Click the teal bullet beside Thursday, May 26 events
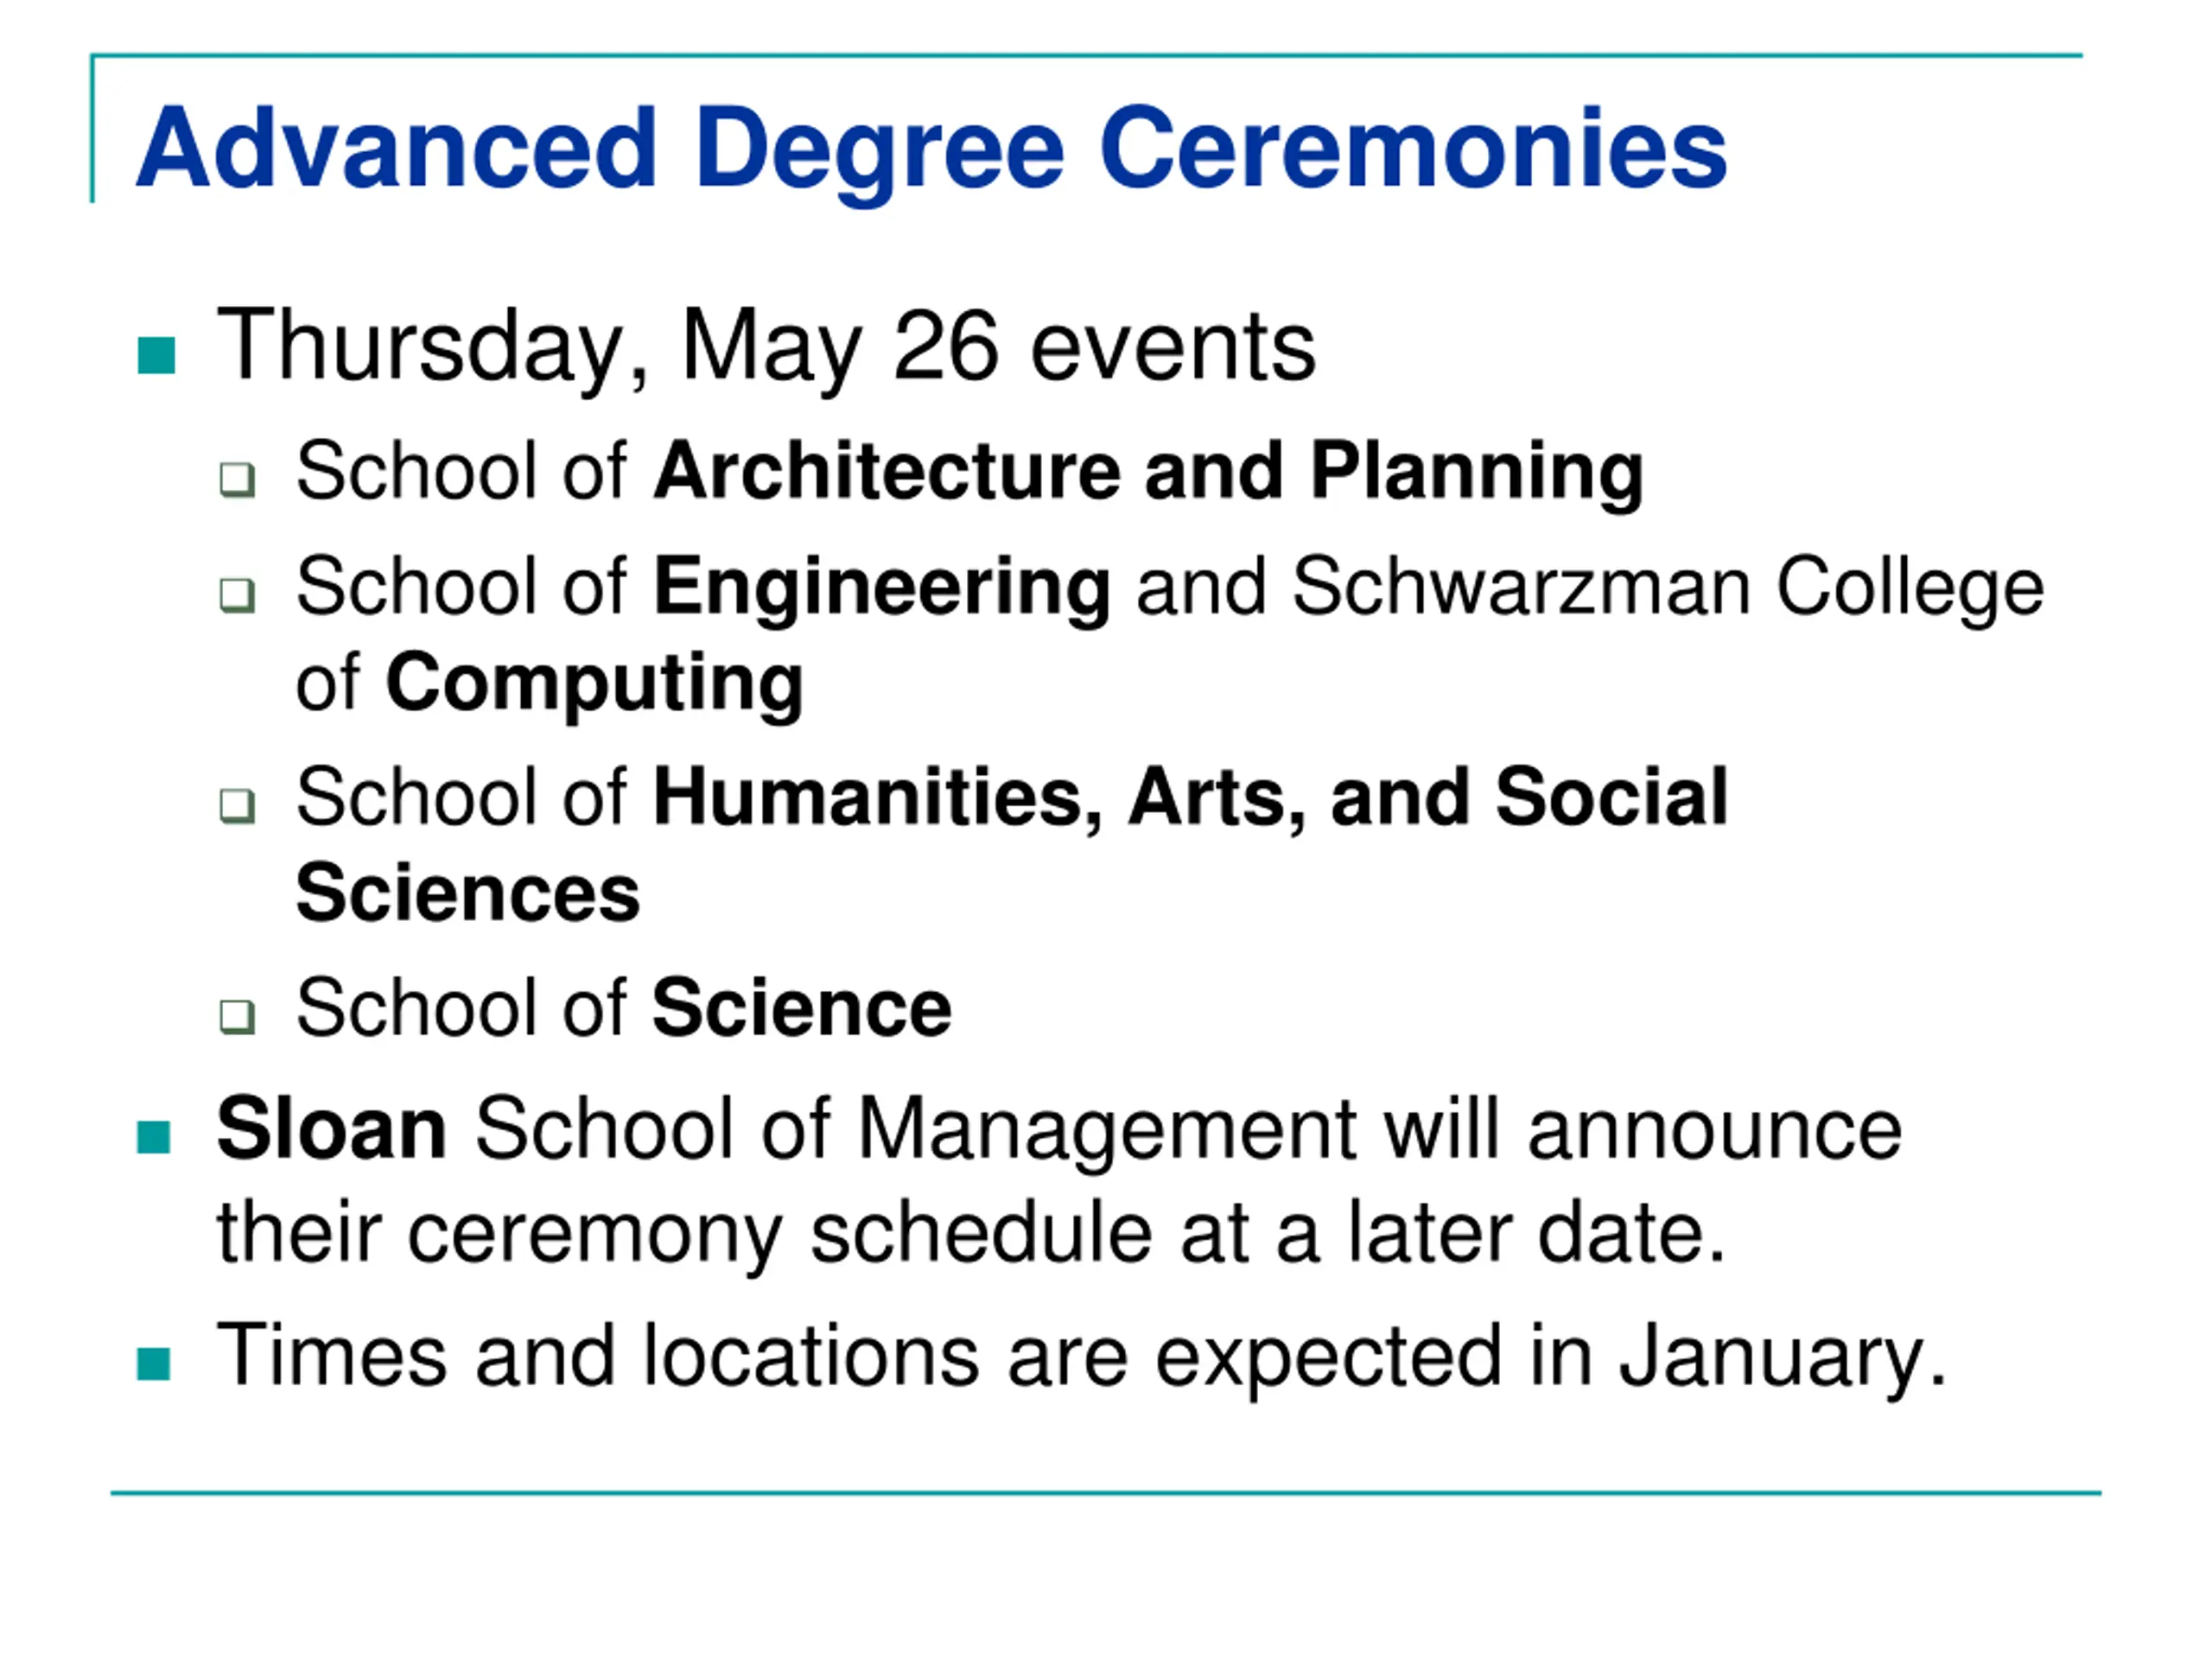The width and height of the screenshot is (2212, 1659). coord(156,355)
